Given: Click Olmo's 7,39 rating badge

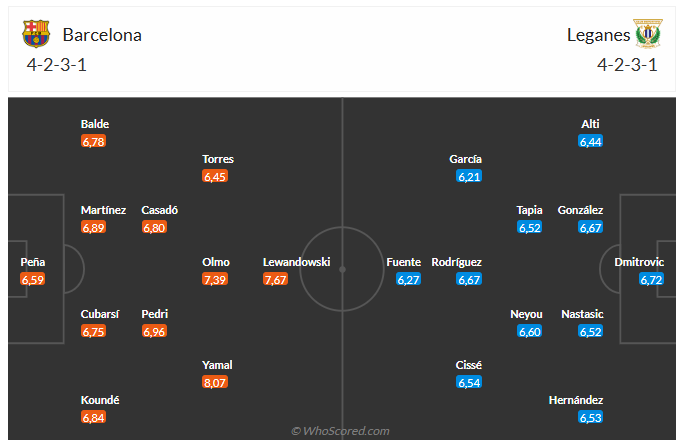Looking at the screenshot, I should point(215,279).
